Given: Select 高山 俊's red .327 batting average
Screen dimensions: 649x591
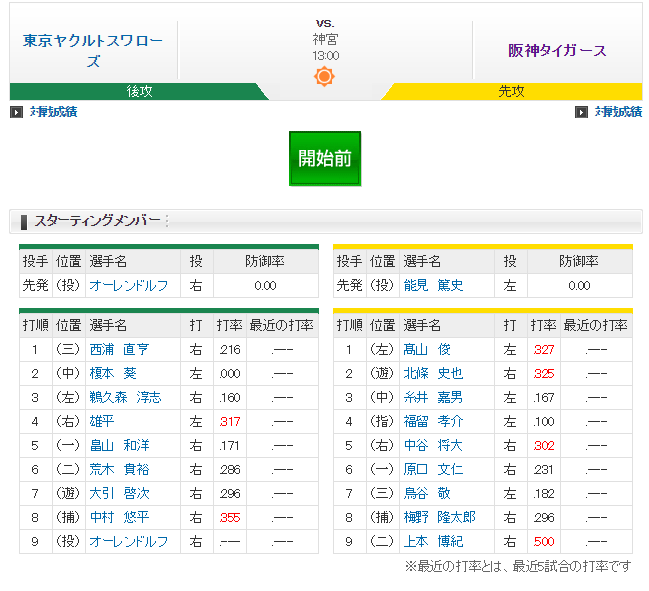Looking at the screenshot, I should coord(544,350).
